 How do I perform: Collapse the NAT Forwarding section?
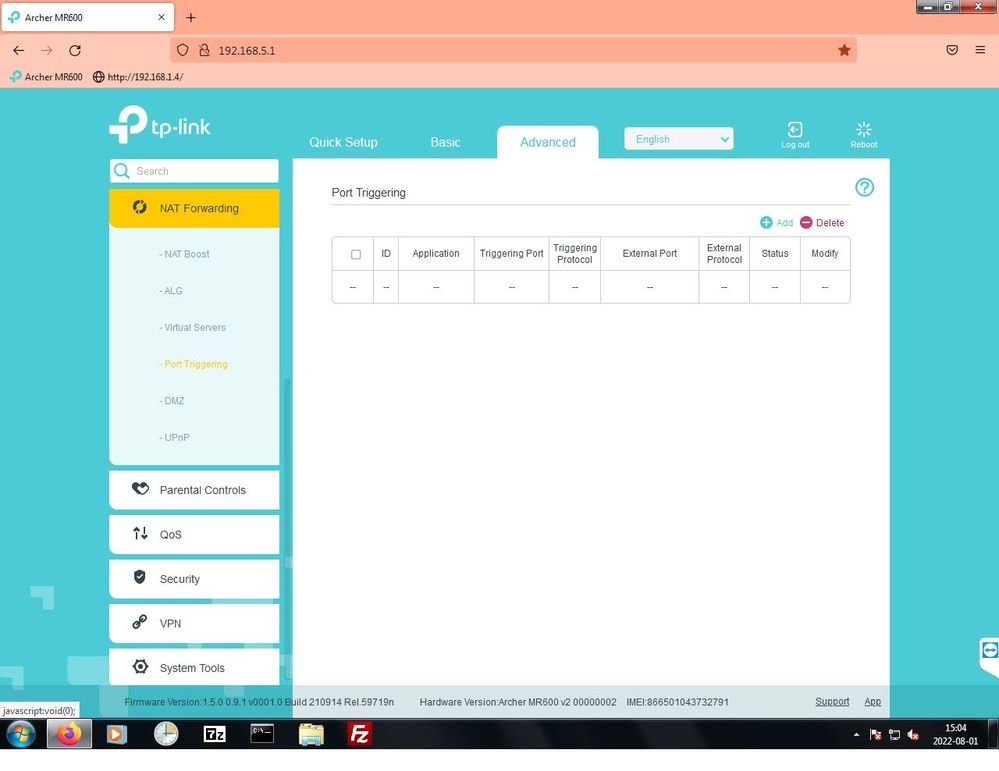[194, 208]
